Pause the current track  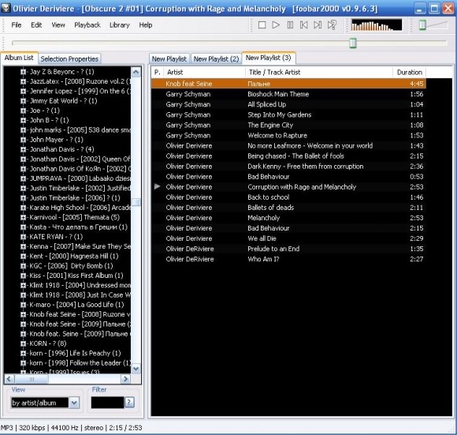tap(290, 25)
